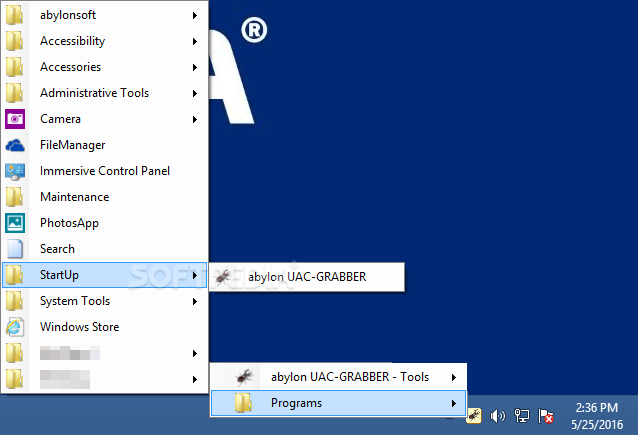Select Accessories in the programs list
The height and width of the screenshot is (435, 638).
105,67
